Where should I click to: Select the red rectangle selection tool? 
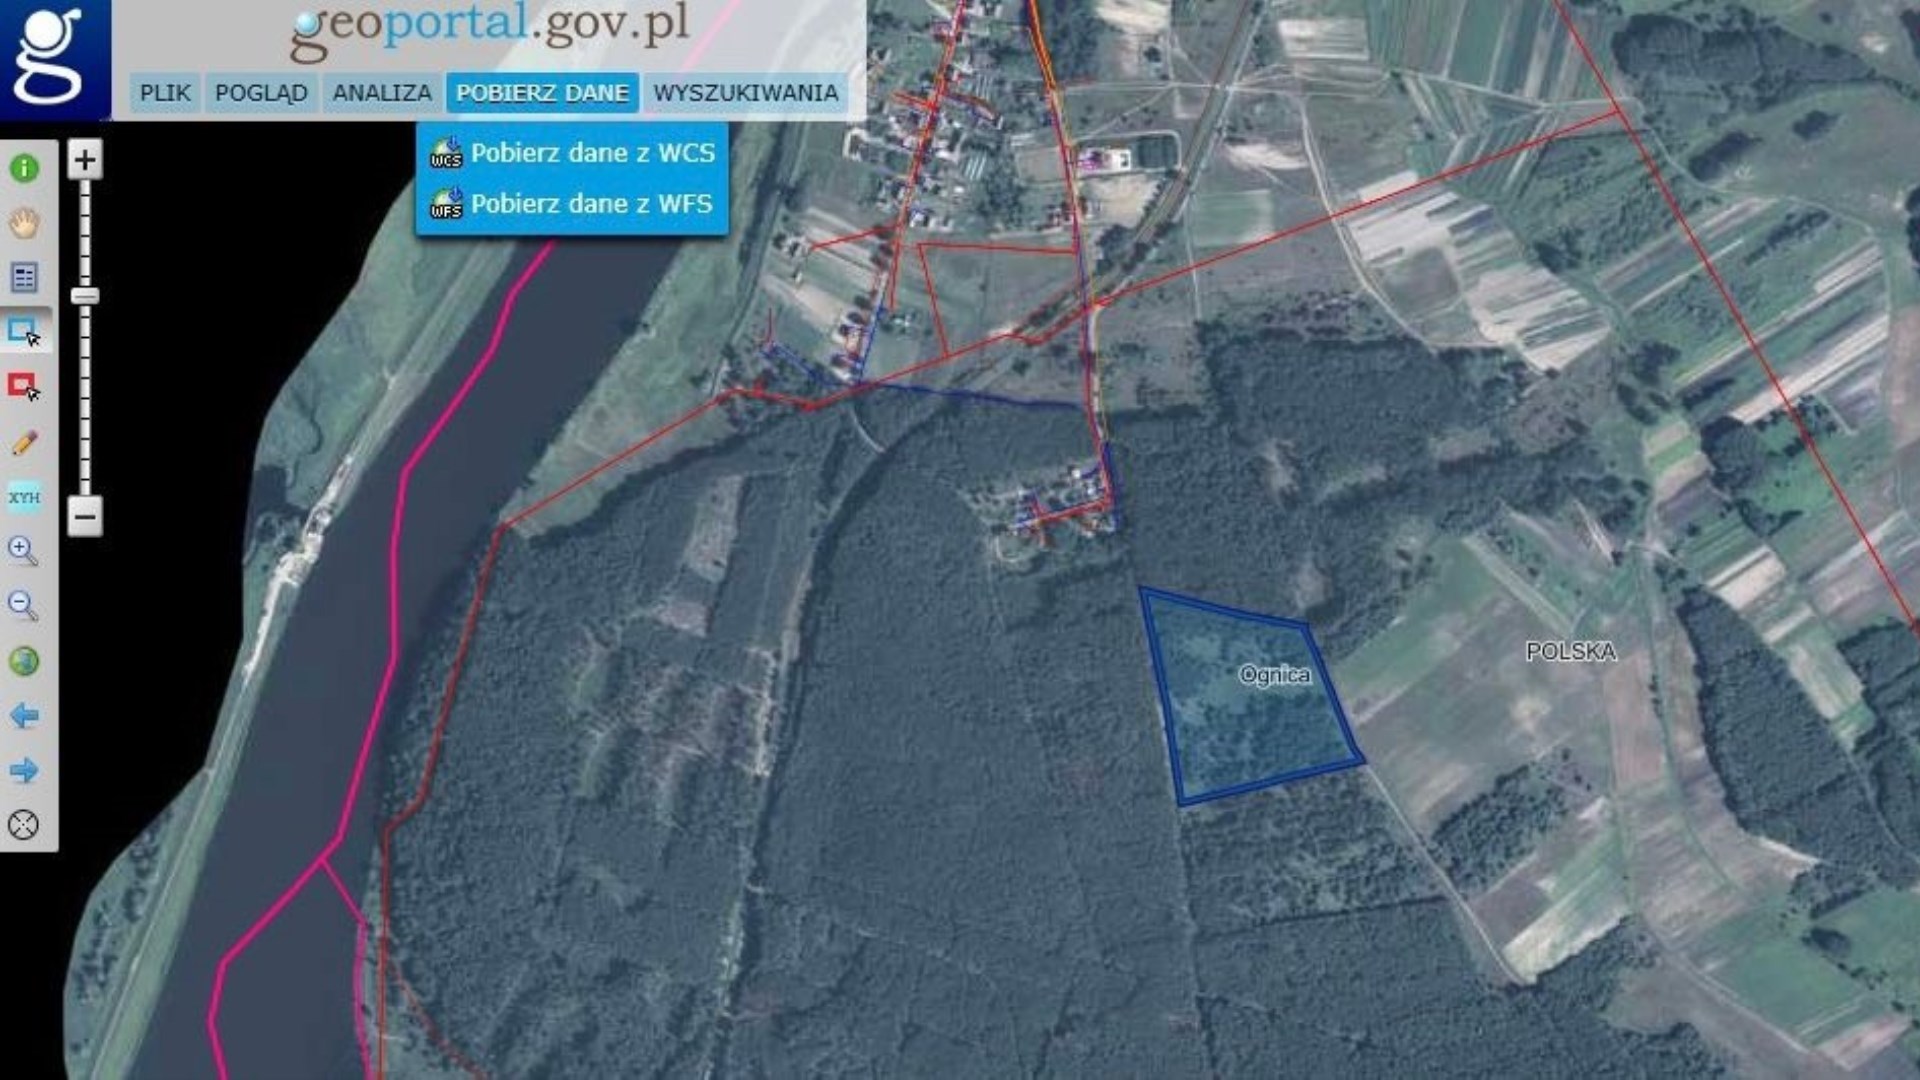[x=25, y=387]
